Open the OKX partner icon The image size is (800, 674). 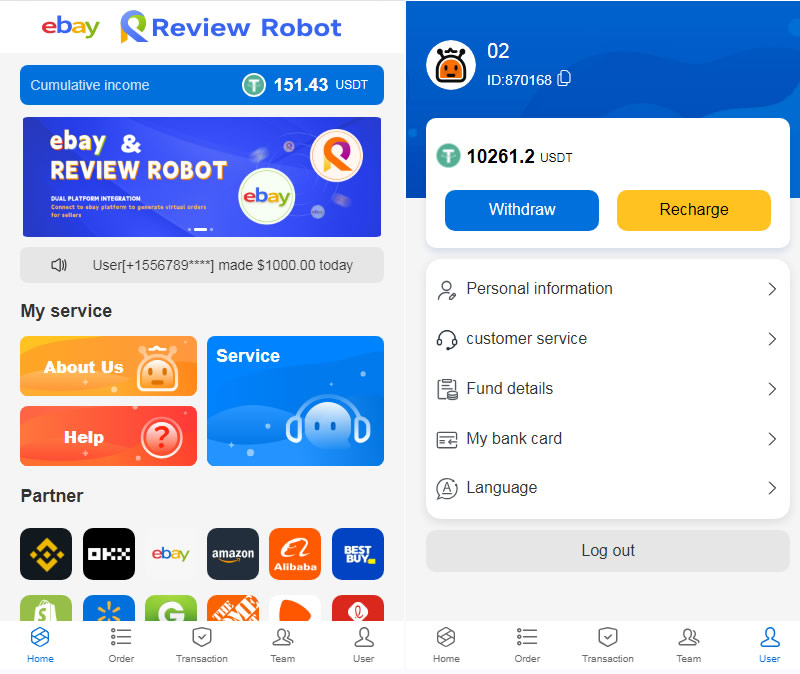click(109, 554)
